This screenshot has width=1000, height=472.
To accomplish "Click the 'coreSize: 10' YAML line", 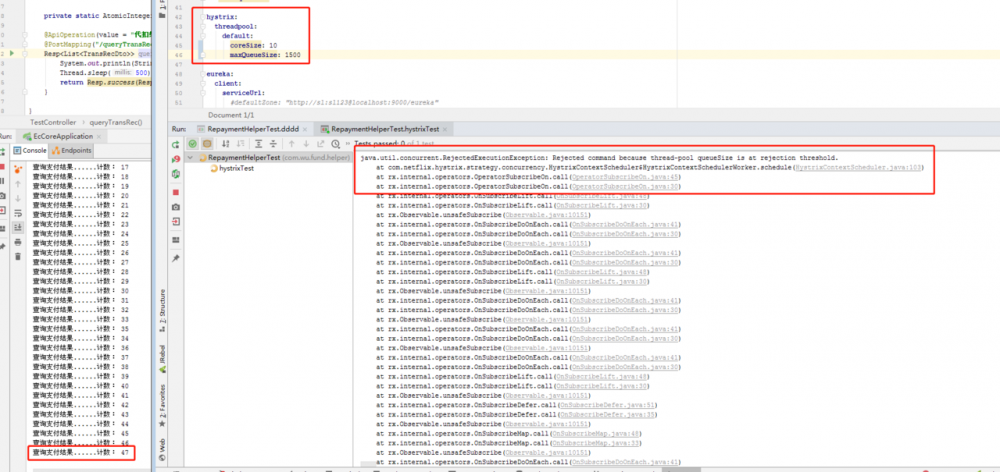I will 253,45.
